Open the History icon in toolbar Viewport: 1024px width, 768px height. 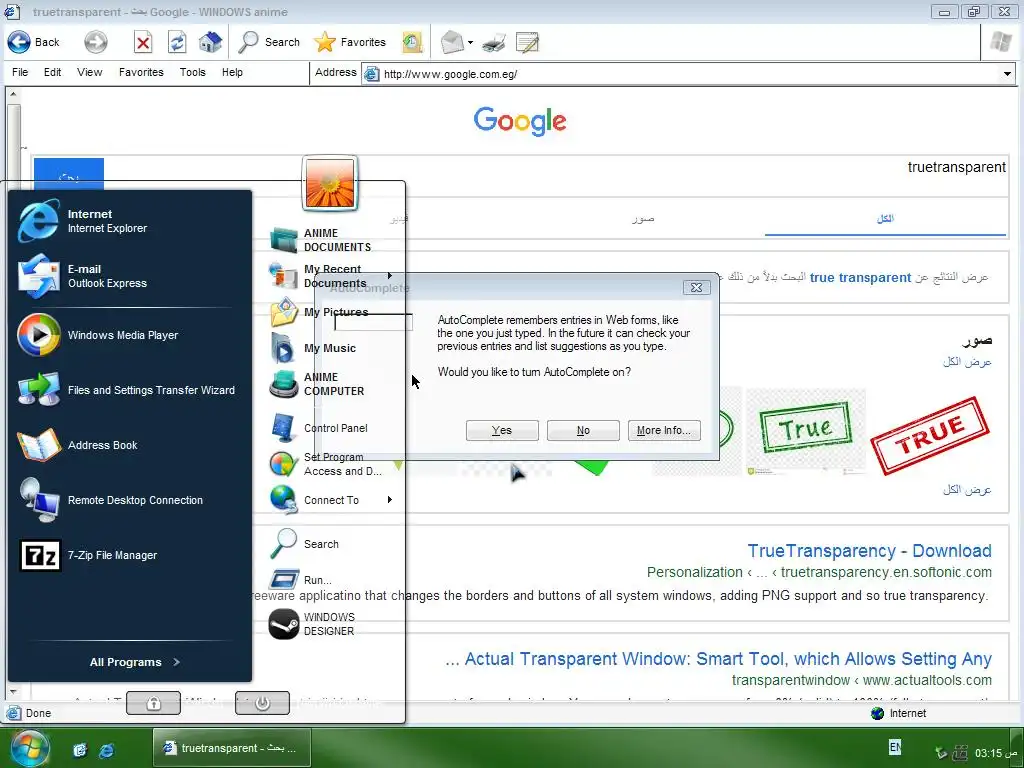[412, 43]
